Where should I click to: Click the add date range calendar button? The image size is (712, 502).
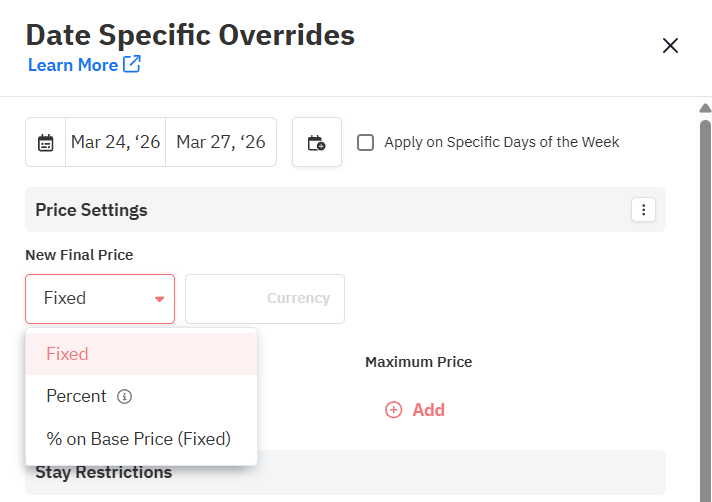point(317,142)
